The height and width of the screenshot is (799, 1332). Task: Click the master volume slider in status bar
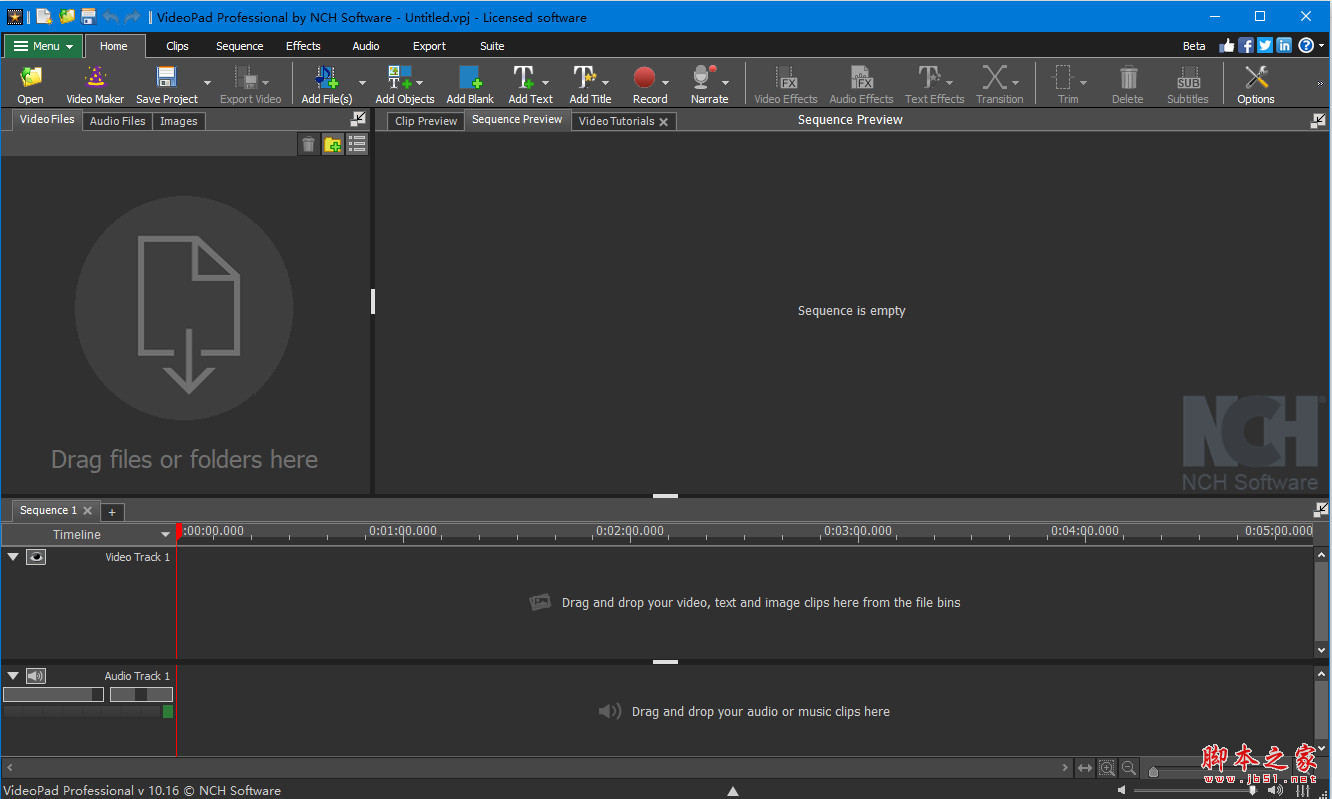[1198, 790]
